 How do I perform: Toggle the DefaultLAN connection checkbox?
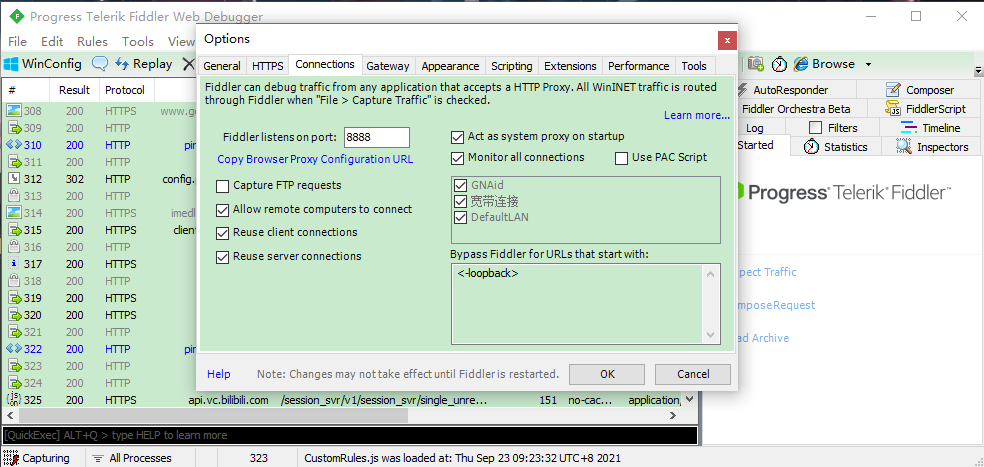coord(461,217)
